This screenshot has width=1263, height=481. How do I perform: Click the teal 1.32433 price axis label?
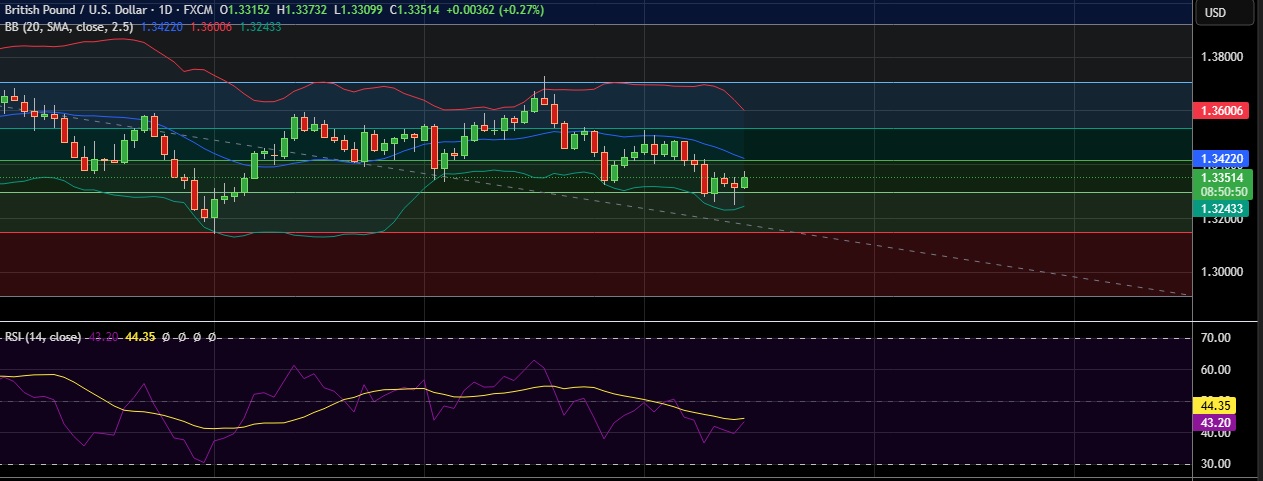click(1223, 208)
